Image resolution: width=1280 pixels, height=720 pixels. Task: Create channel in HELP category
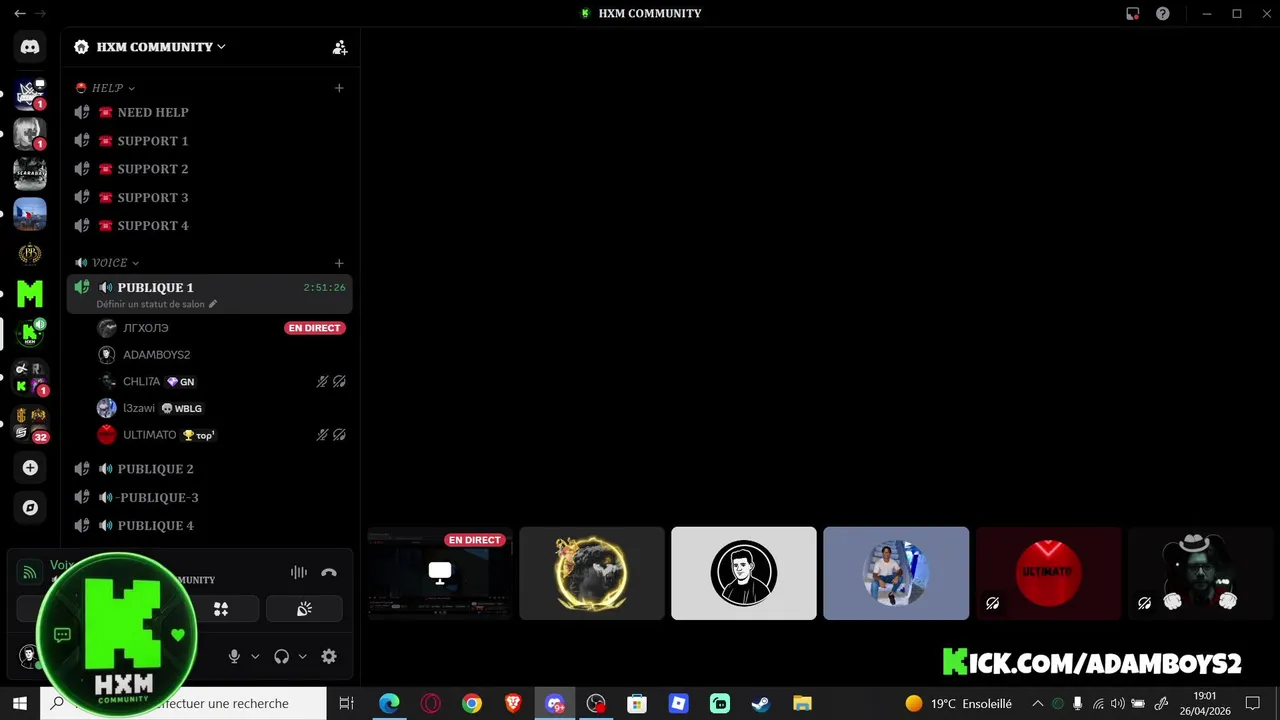[x=339, y=88]
